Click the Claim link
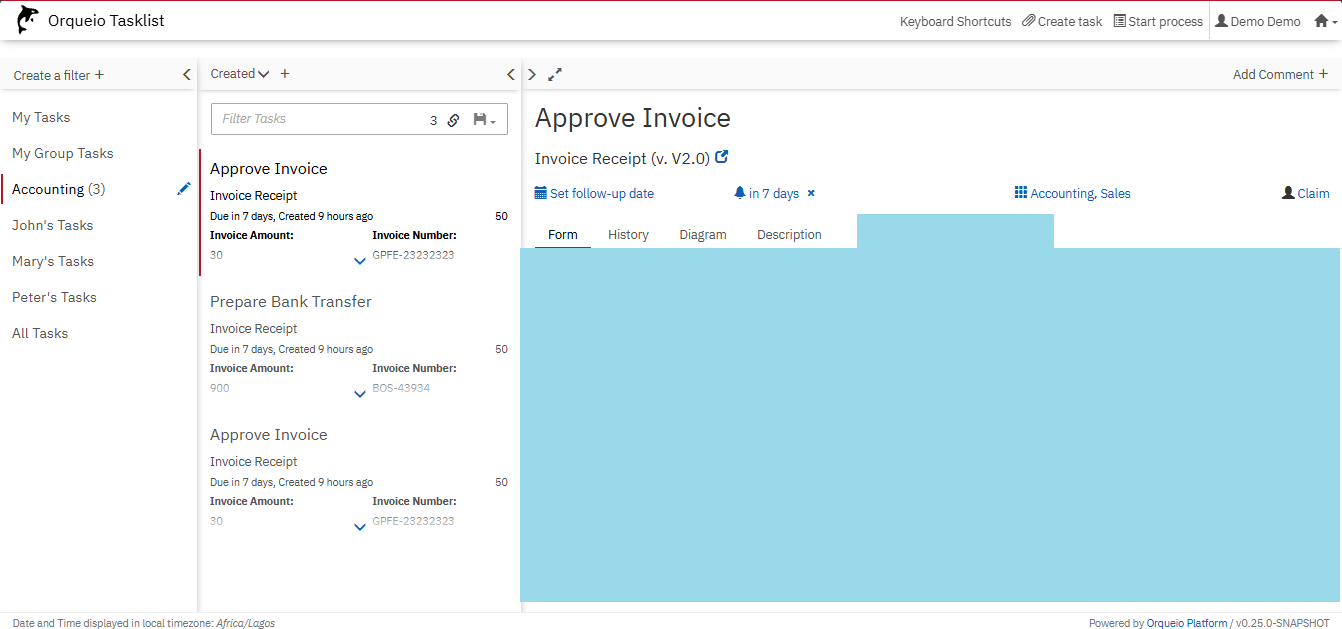The image size is (1342, 629). [x=1312, y=194]
